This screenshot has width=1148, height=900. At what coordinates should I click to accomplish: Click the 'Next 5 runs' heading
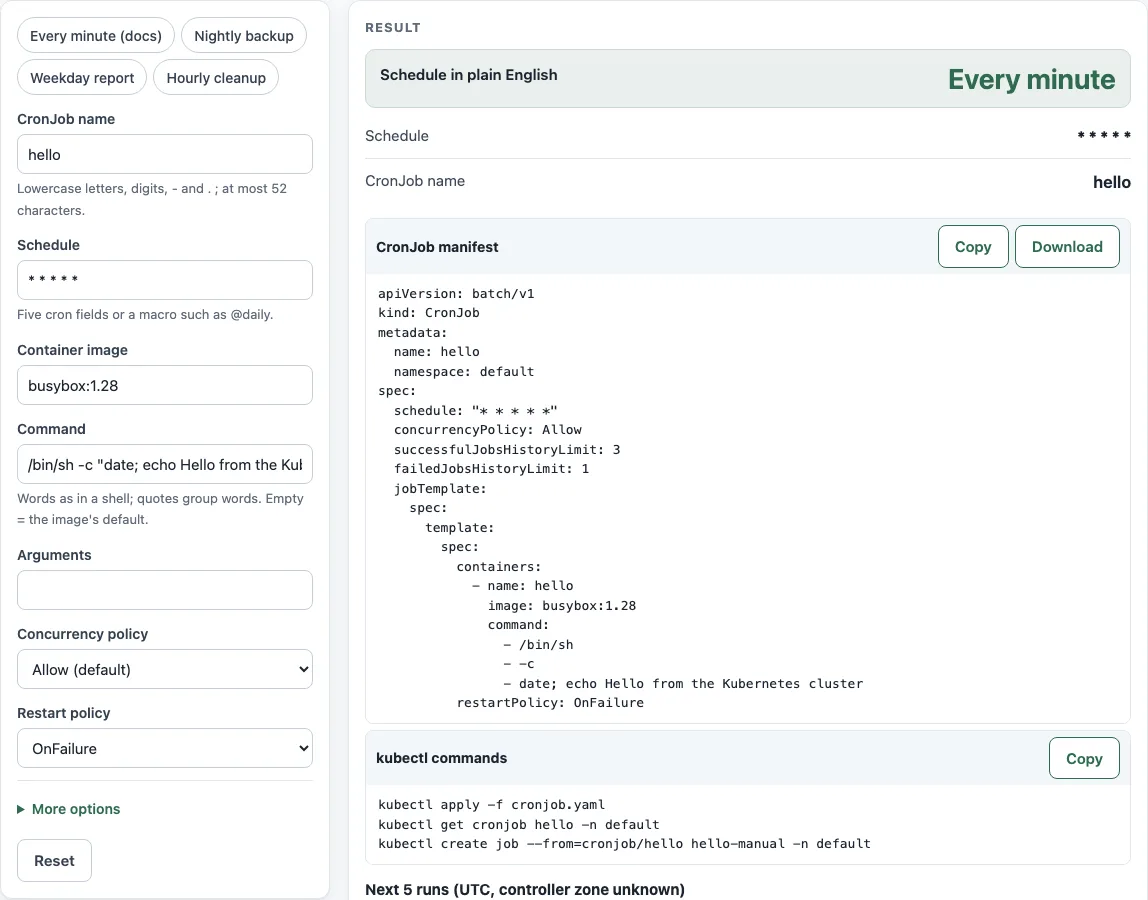point(525,890)
